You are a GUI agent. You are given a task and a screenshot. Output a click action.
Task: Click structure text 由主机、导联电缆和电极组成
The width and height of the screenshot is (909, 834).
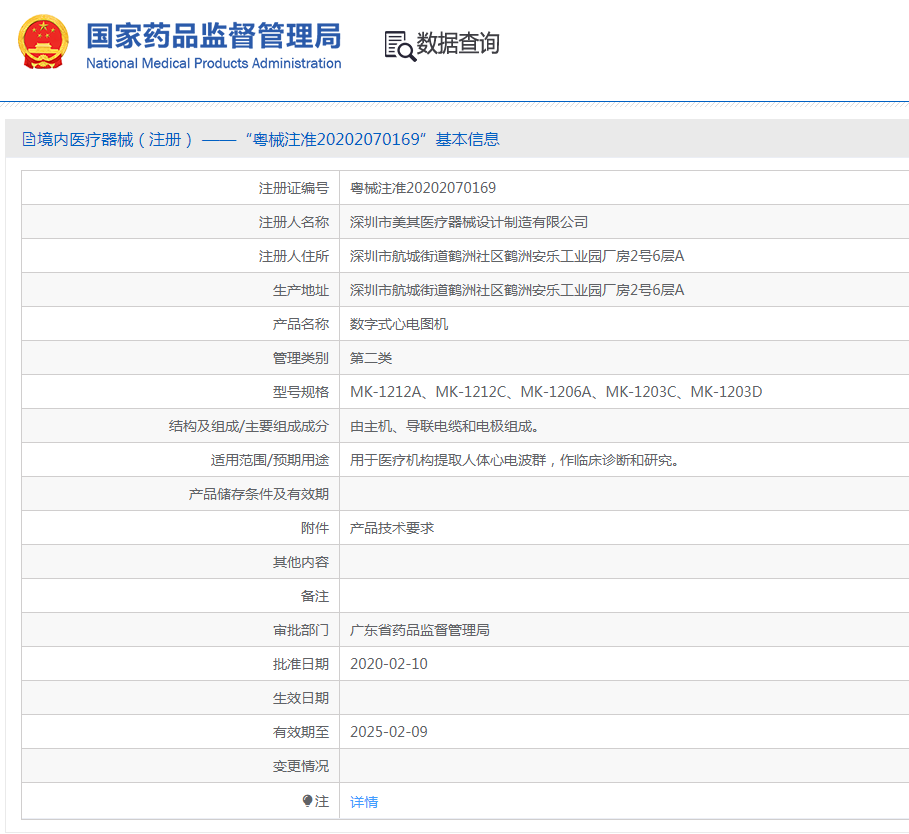(x=445, y=426)
